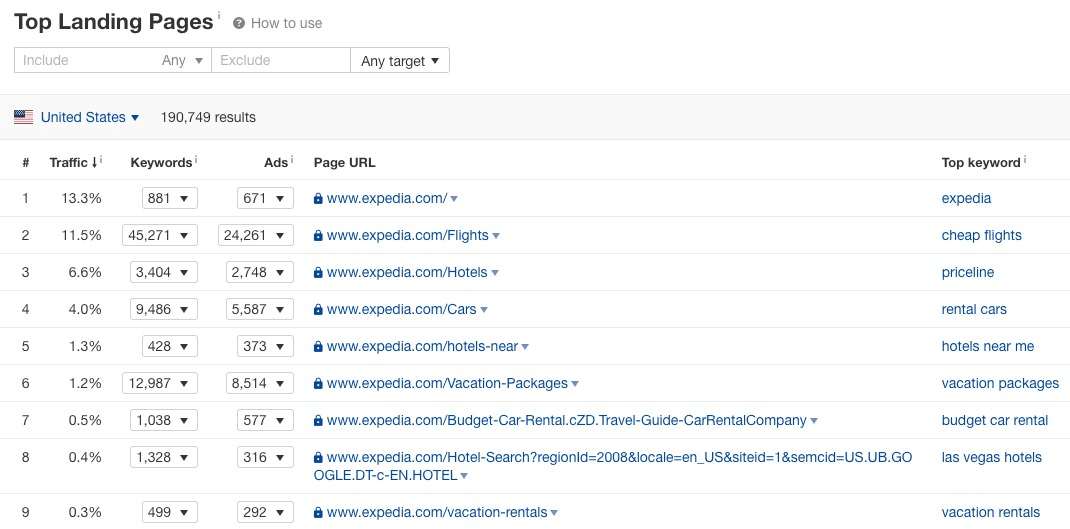Expand the 881 keywords dropdown
The height and width of the screenshot is (529, 1070).
170,199
